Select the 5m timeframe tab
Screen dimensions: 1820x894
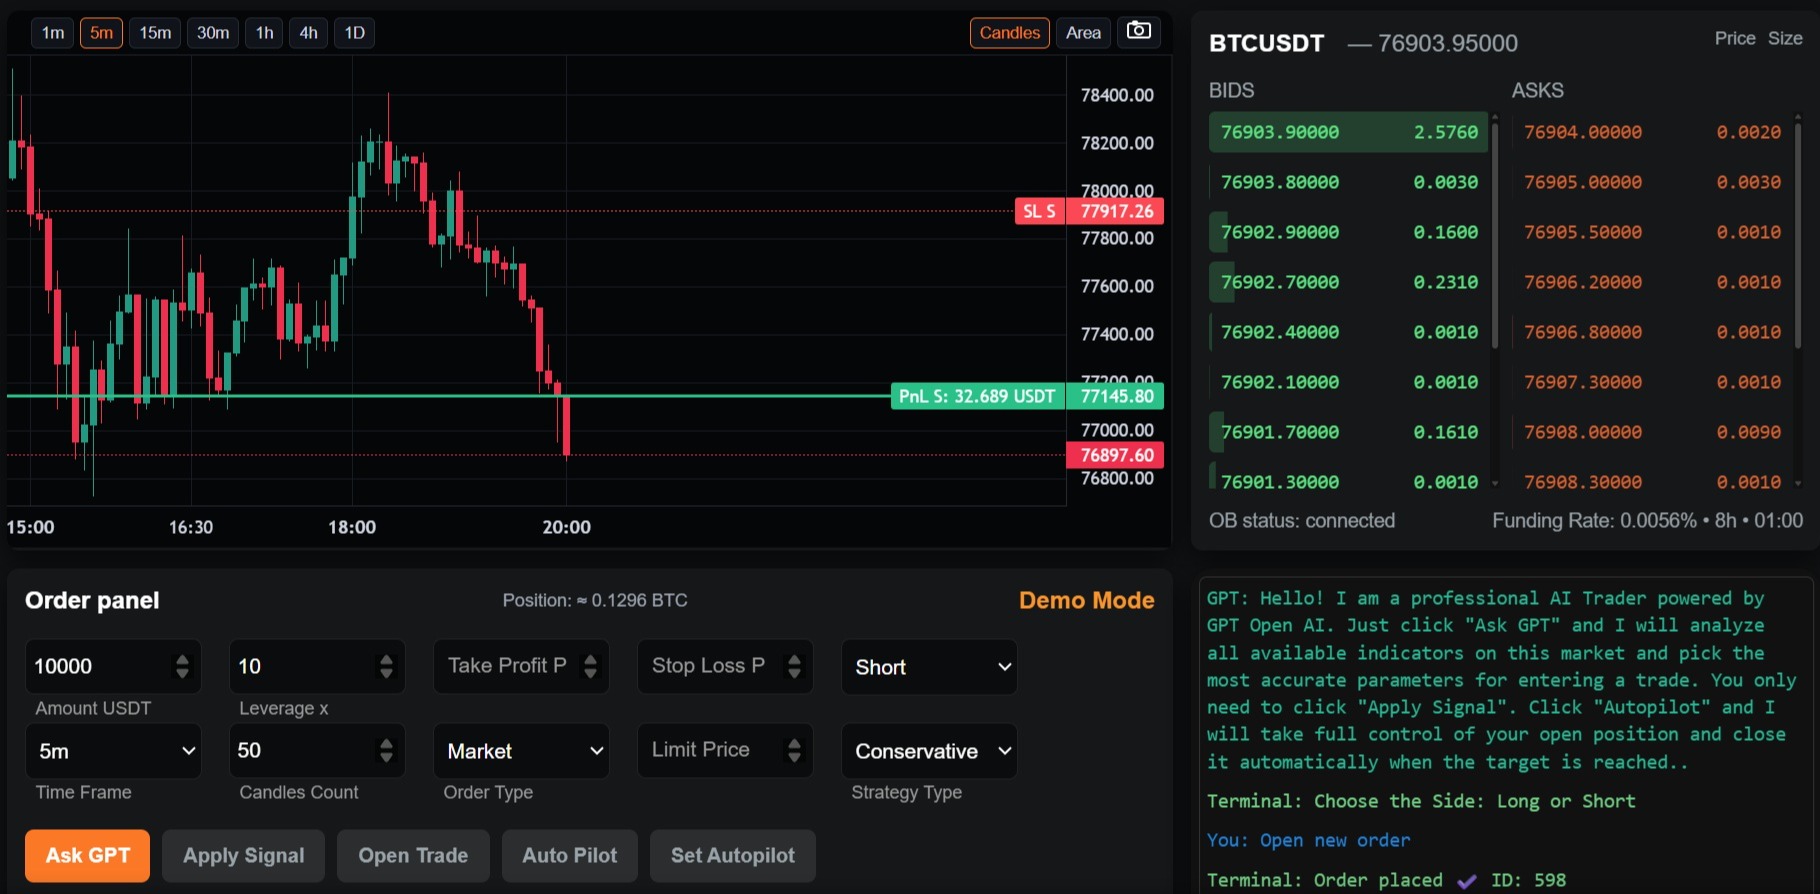coord(101,33)
